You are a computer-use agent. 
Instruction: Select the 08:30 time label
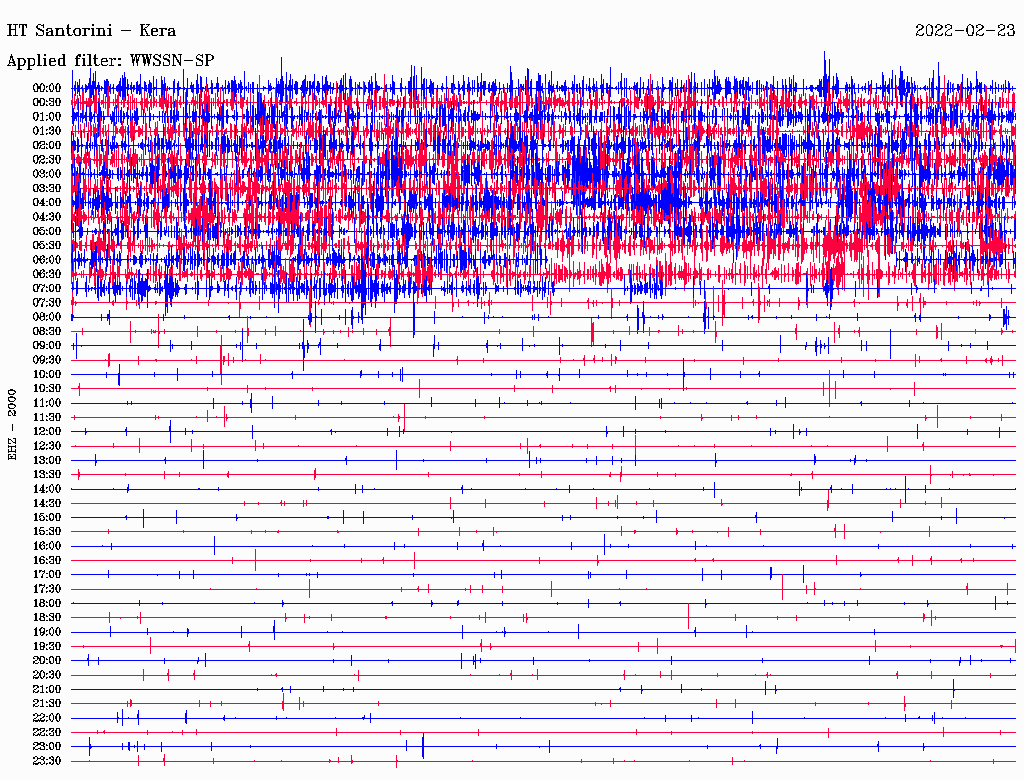coord(47,332)
